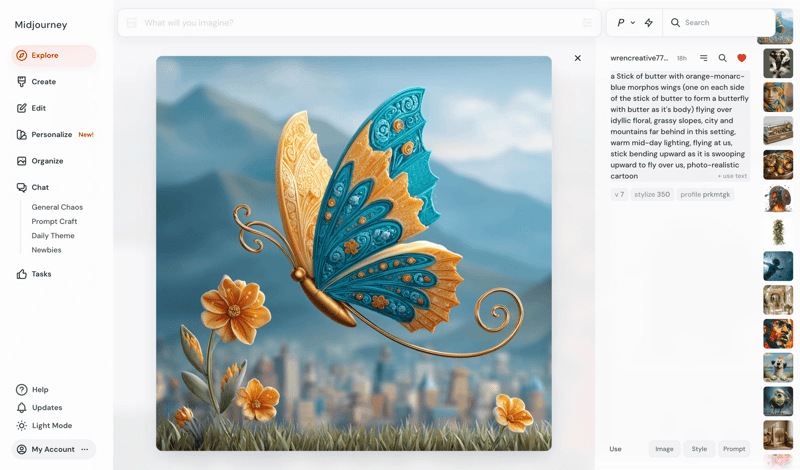Open the image options menu icon
Screen dimensions: 800x470
click(x=704, y=58)
